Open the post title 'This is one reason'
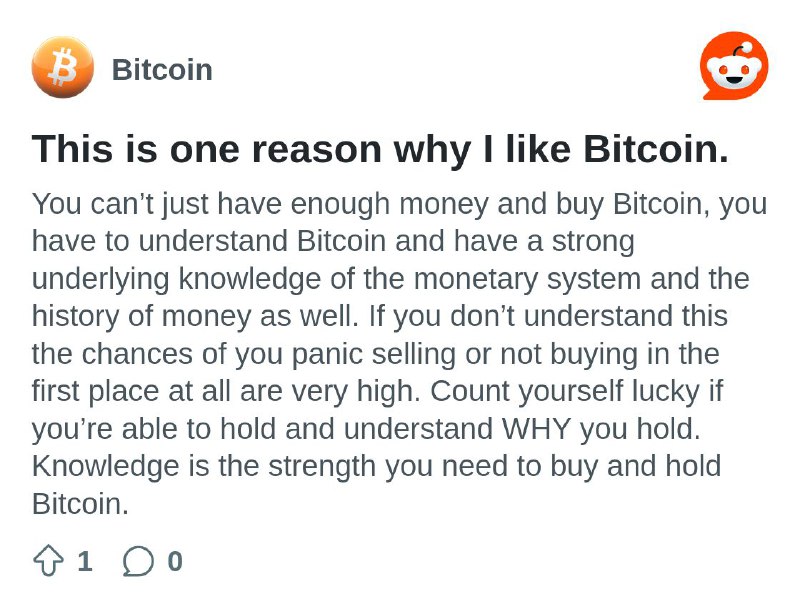 click(x=381, y=149)
